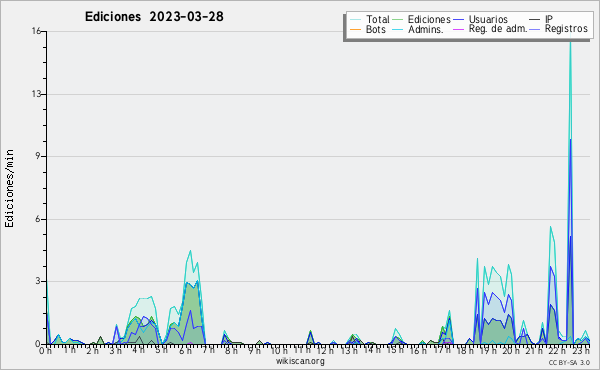
Task: Click the '7 h' x-axis label
Action: point(208,351)
